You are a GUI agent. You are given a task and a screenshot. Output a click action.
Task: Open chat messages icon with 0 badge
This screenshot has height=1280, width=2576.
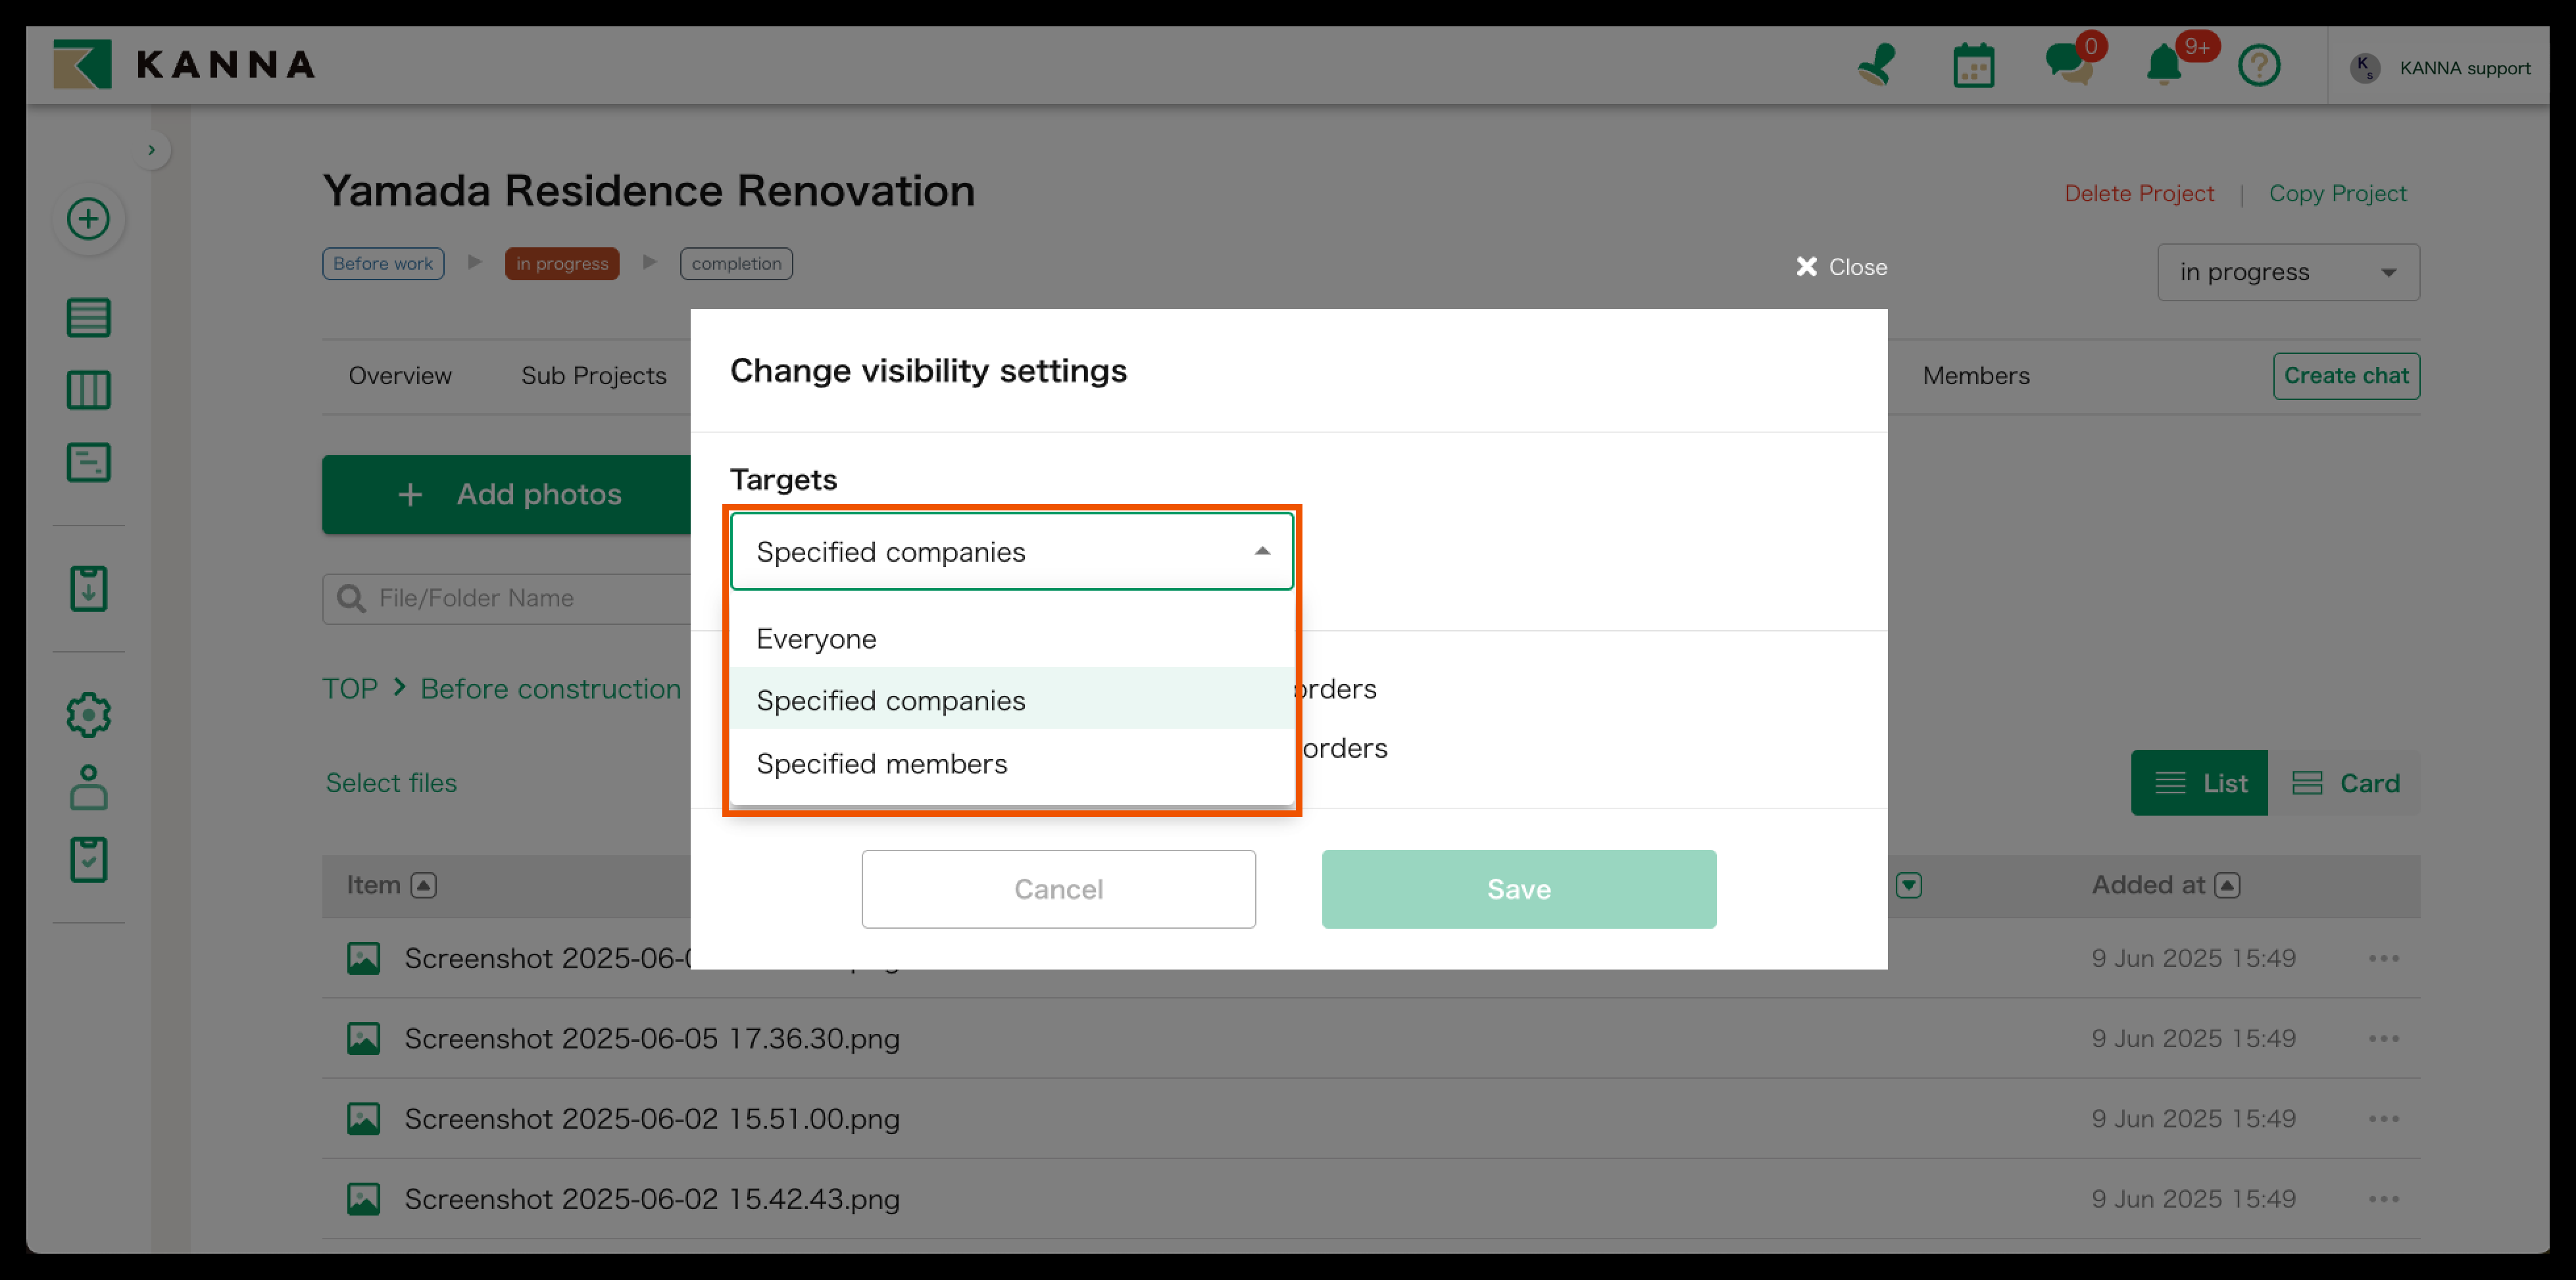point(2068,65)
